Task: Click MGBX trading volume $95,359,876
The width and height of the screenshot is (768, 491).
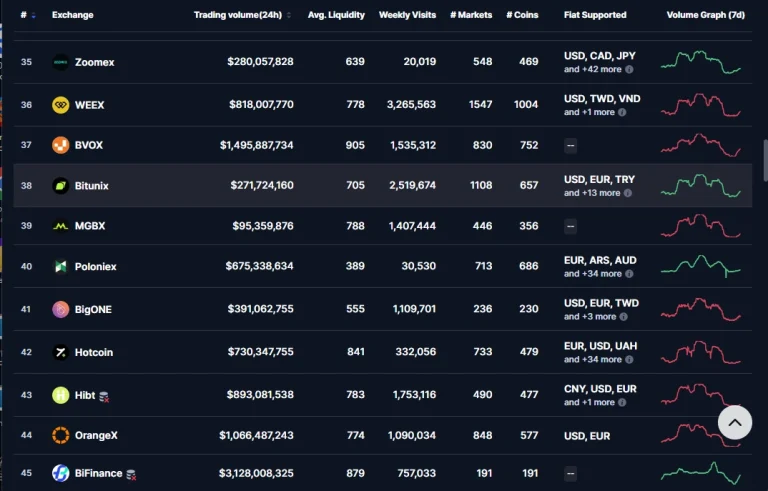Action: [x=263, y=226]
